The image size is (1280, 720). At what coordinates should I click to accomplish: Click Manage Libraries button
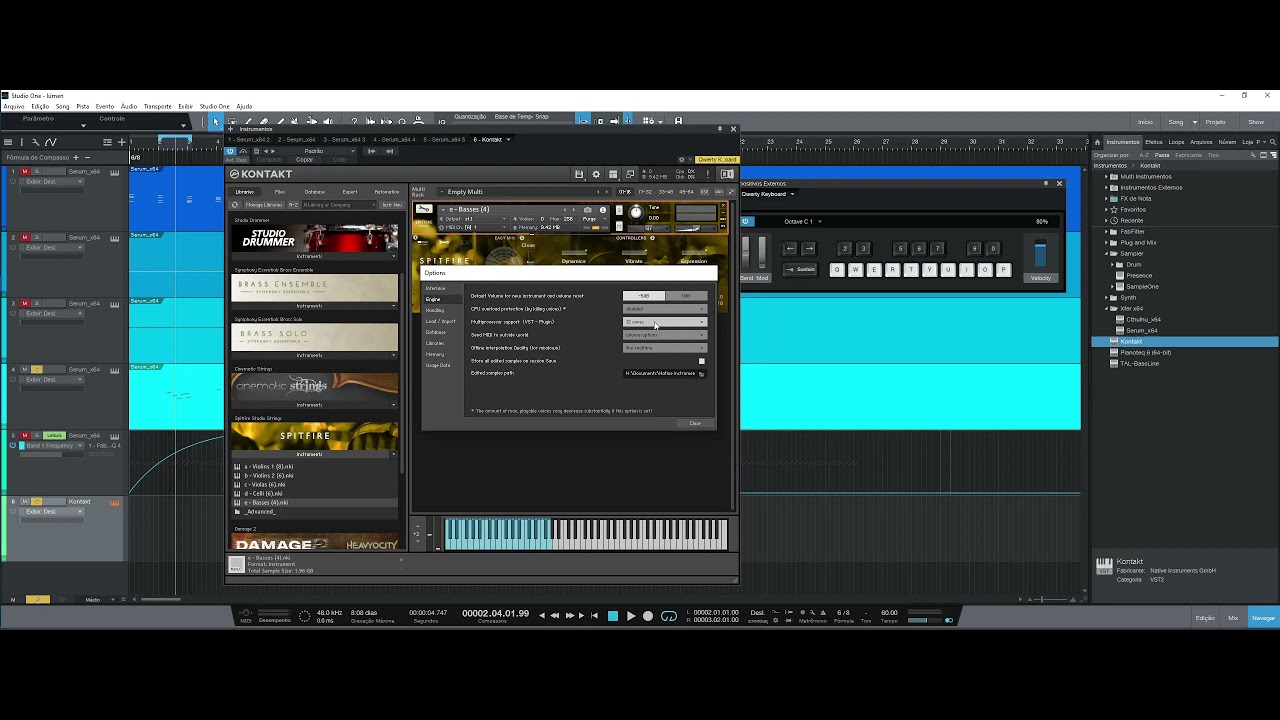click(264, 205)
